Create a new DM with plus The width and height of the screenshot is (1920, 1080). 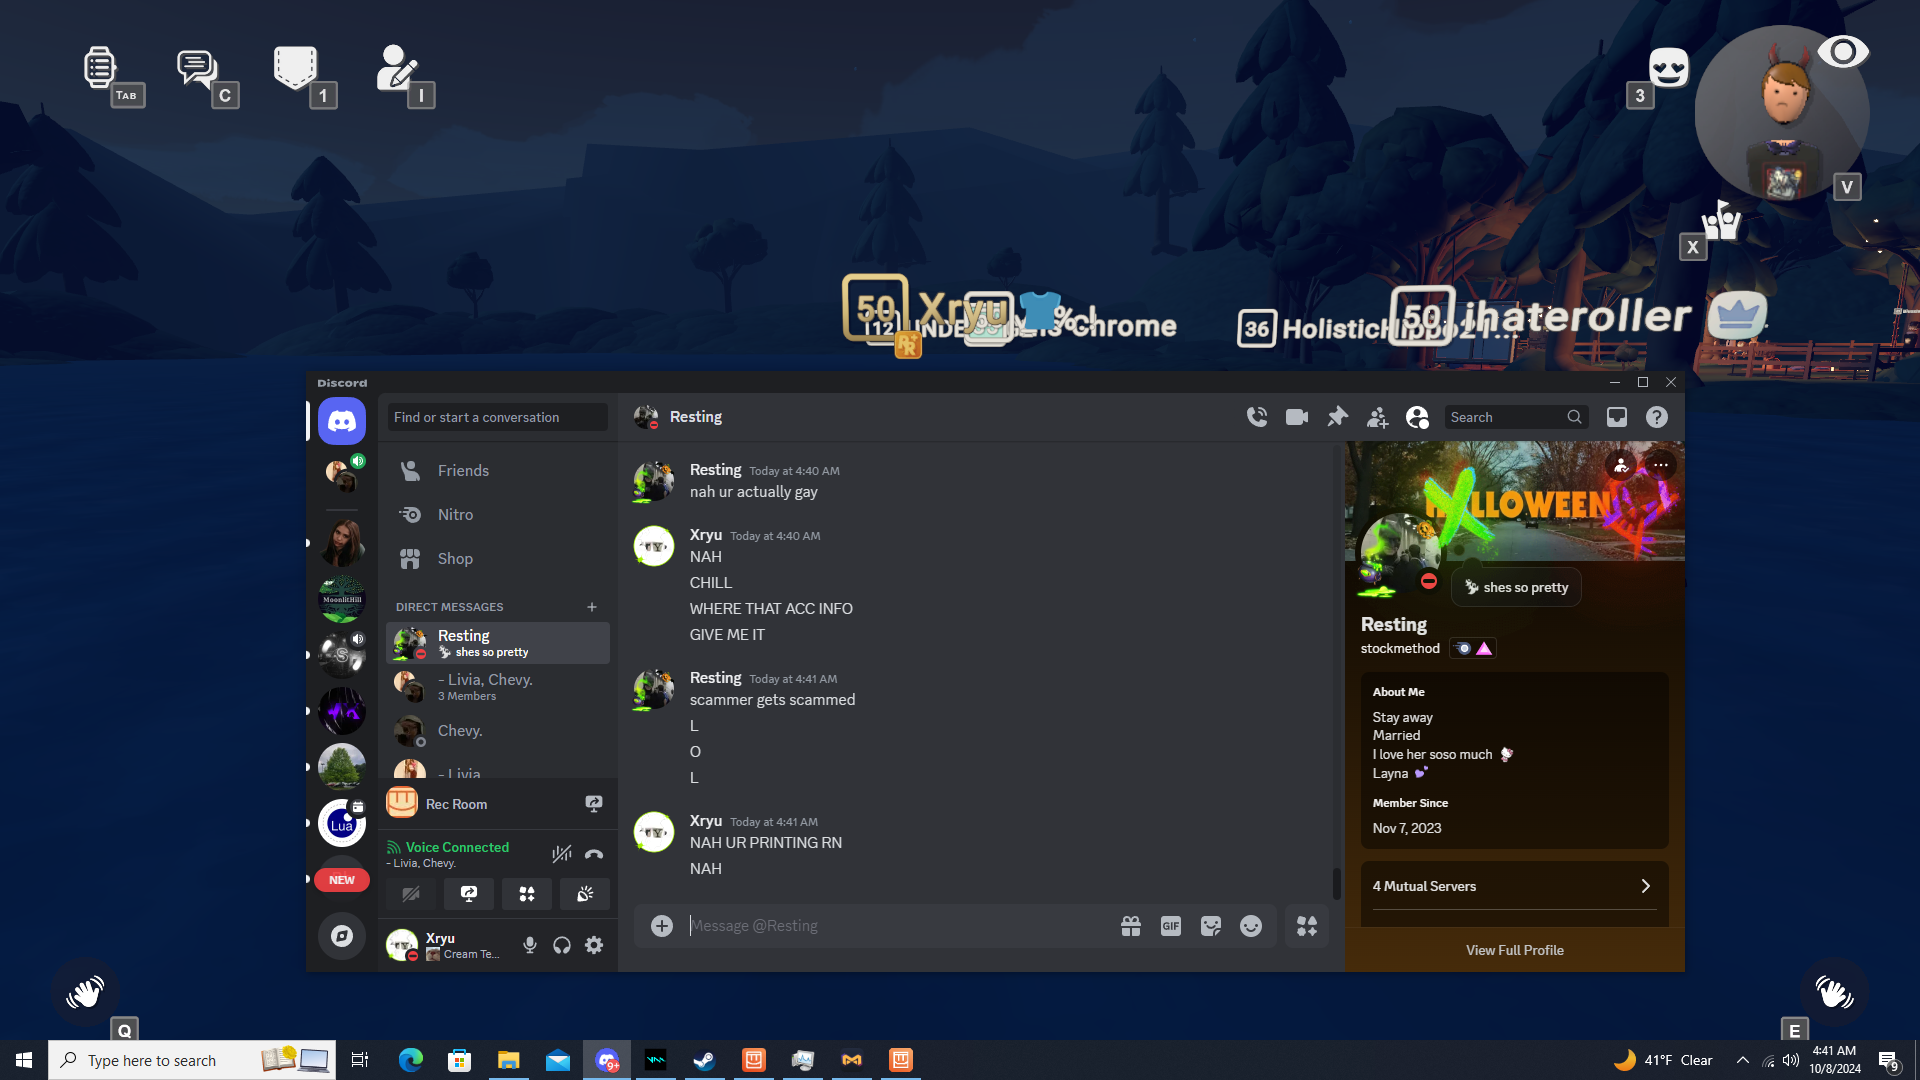coord(592,607)
